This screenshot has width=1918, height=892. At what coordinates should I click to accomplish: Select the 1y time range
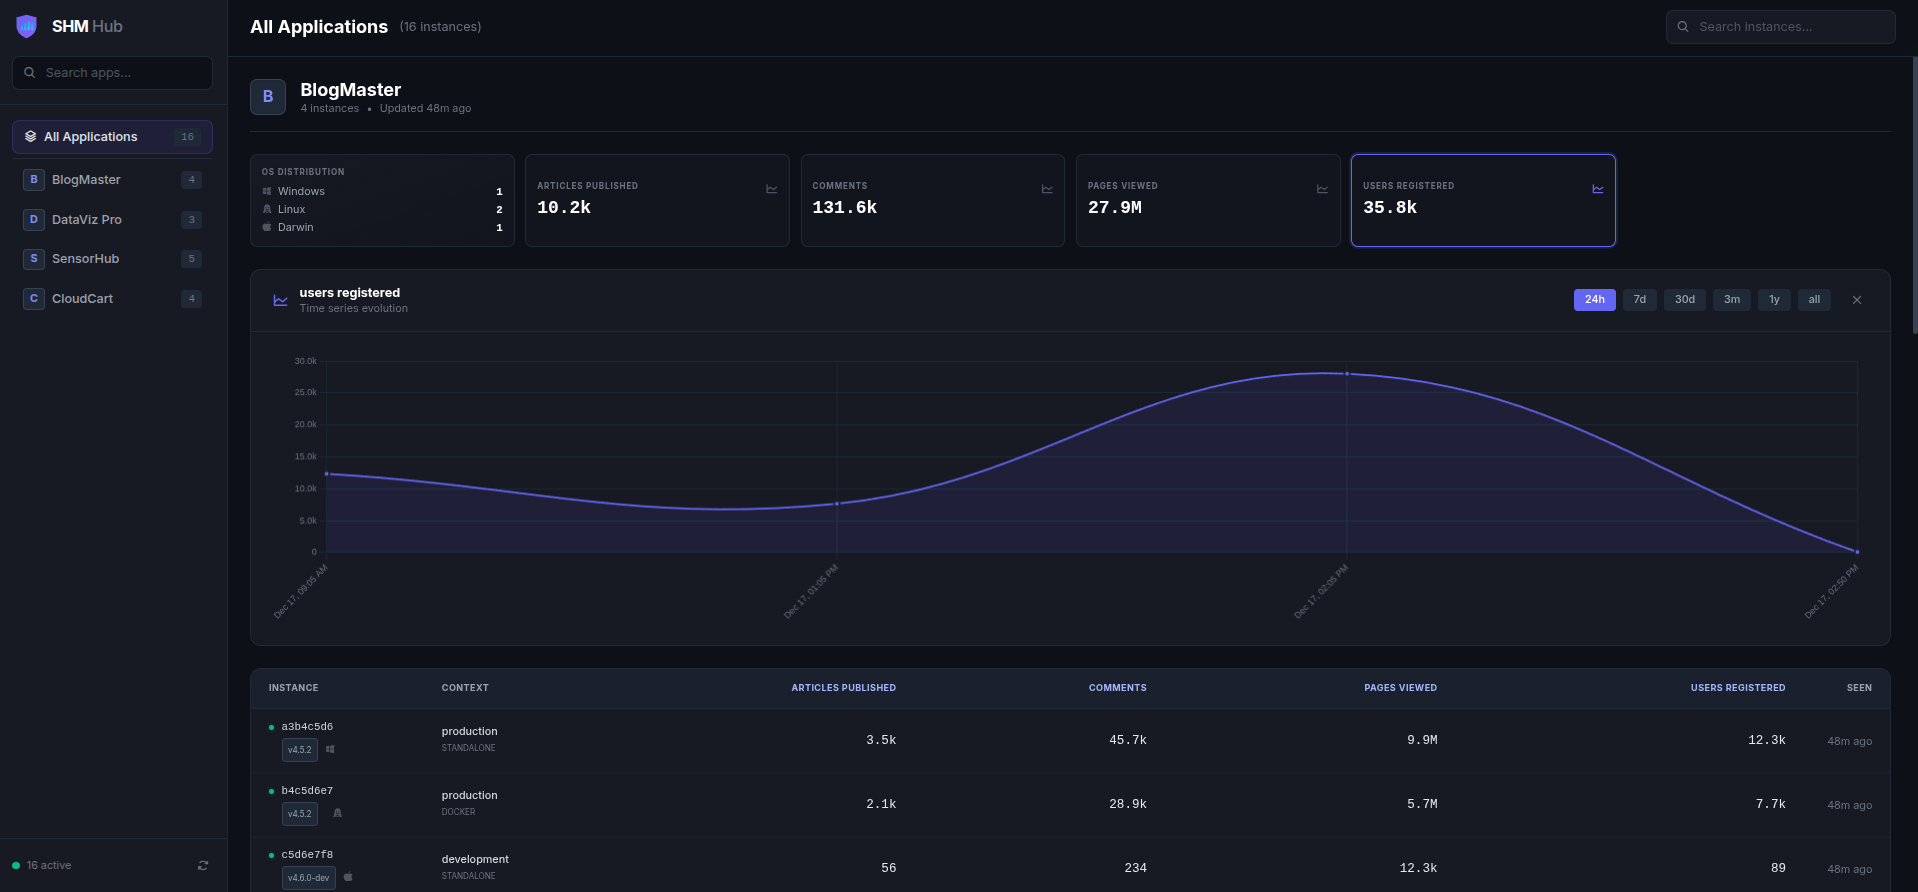[1774, 300]
